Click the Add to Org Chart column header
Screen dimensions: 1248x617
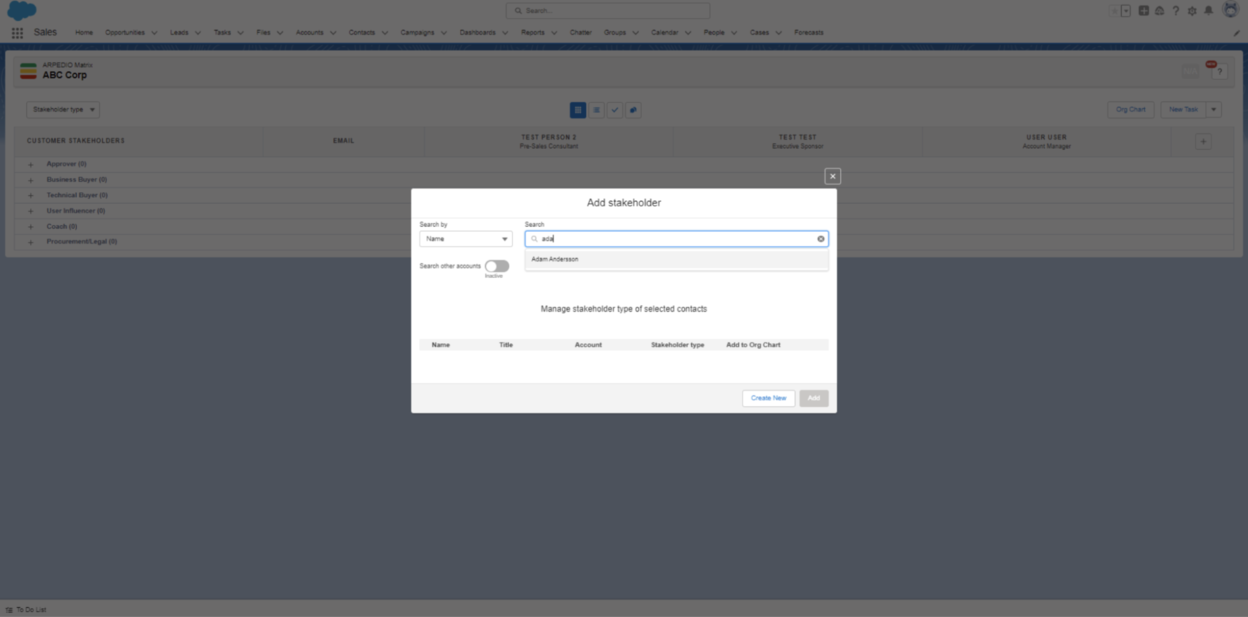click(753, 345)
